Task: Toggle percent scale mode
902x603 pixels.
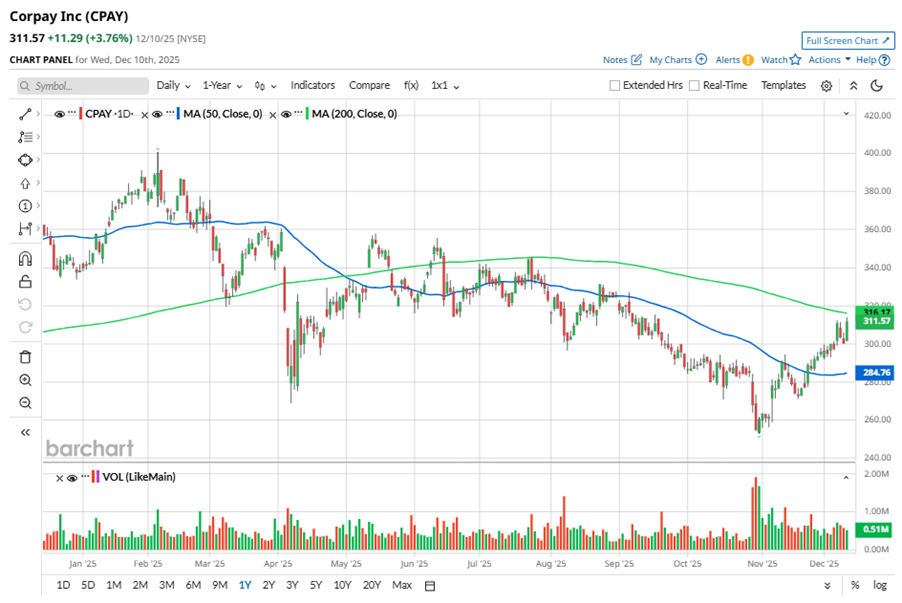Action: tap(855, 585)
